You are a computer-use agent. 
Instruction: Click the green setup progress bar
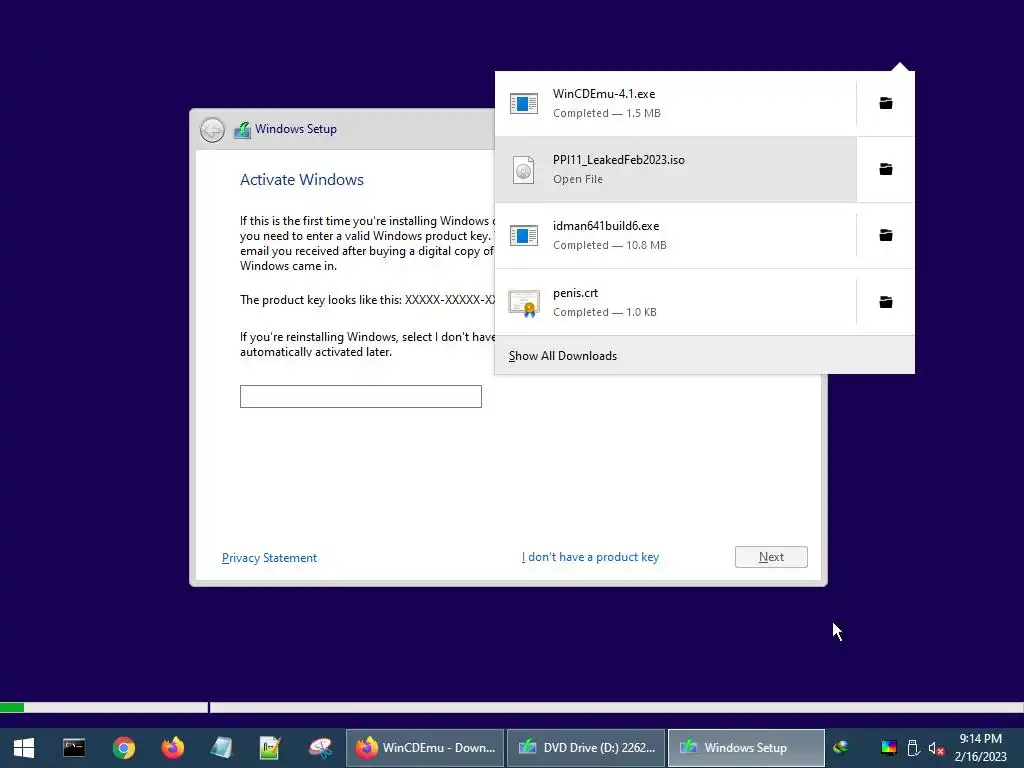click(x=12, y=707)
